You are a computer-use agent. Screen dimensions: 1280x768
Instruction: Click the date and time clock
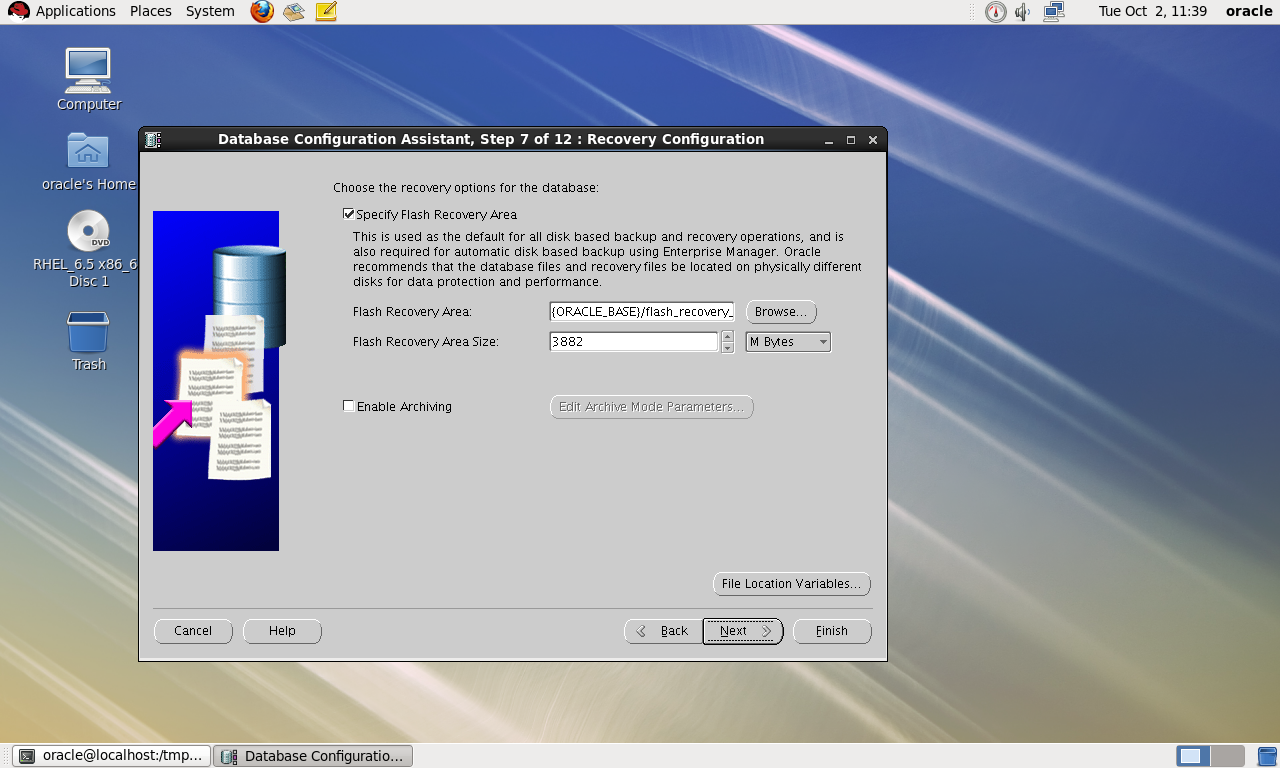[1152, 12]
